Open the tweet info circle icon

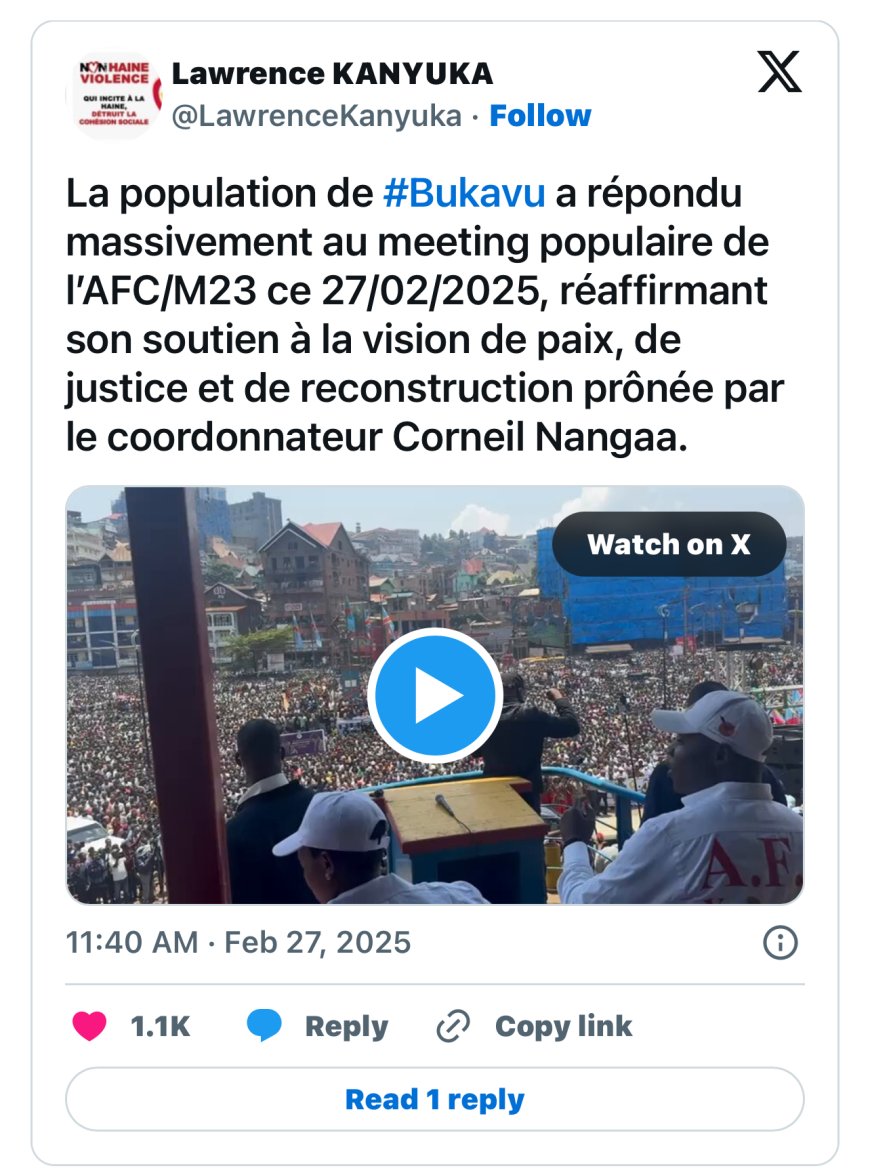(x=780, y=942)
